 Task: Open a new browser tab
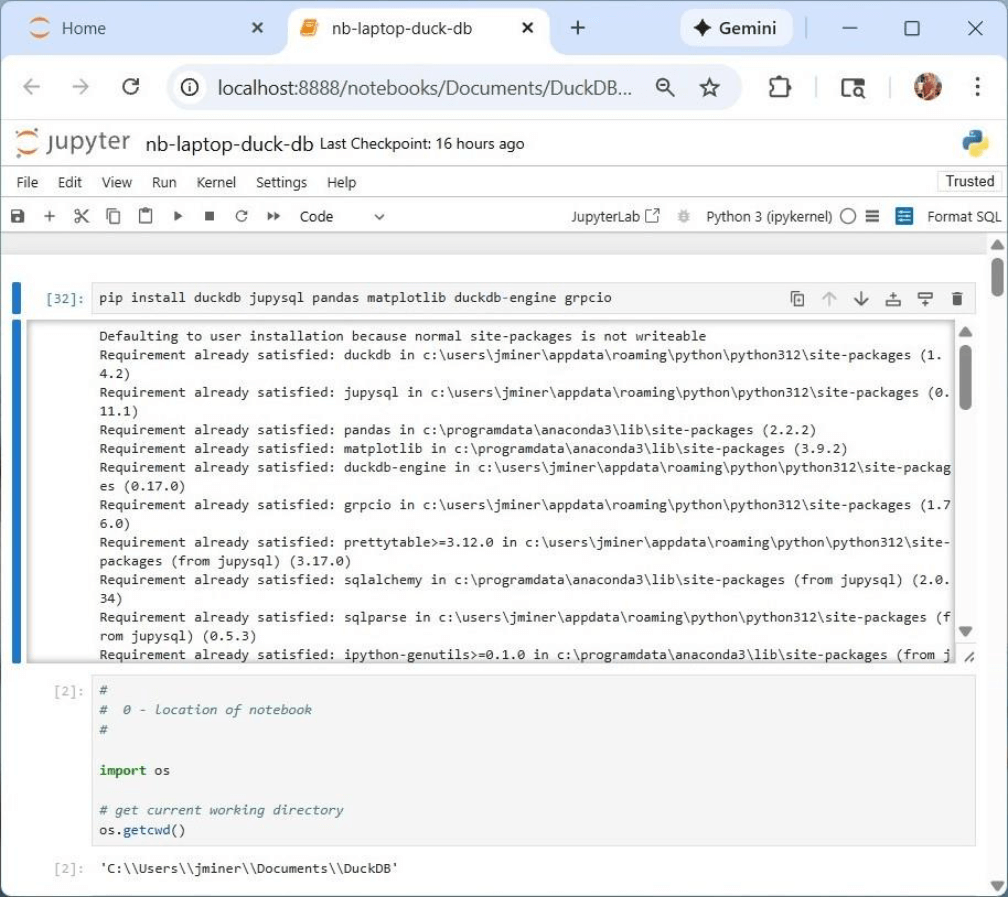[578, 28]
